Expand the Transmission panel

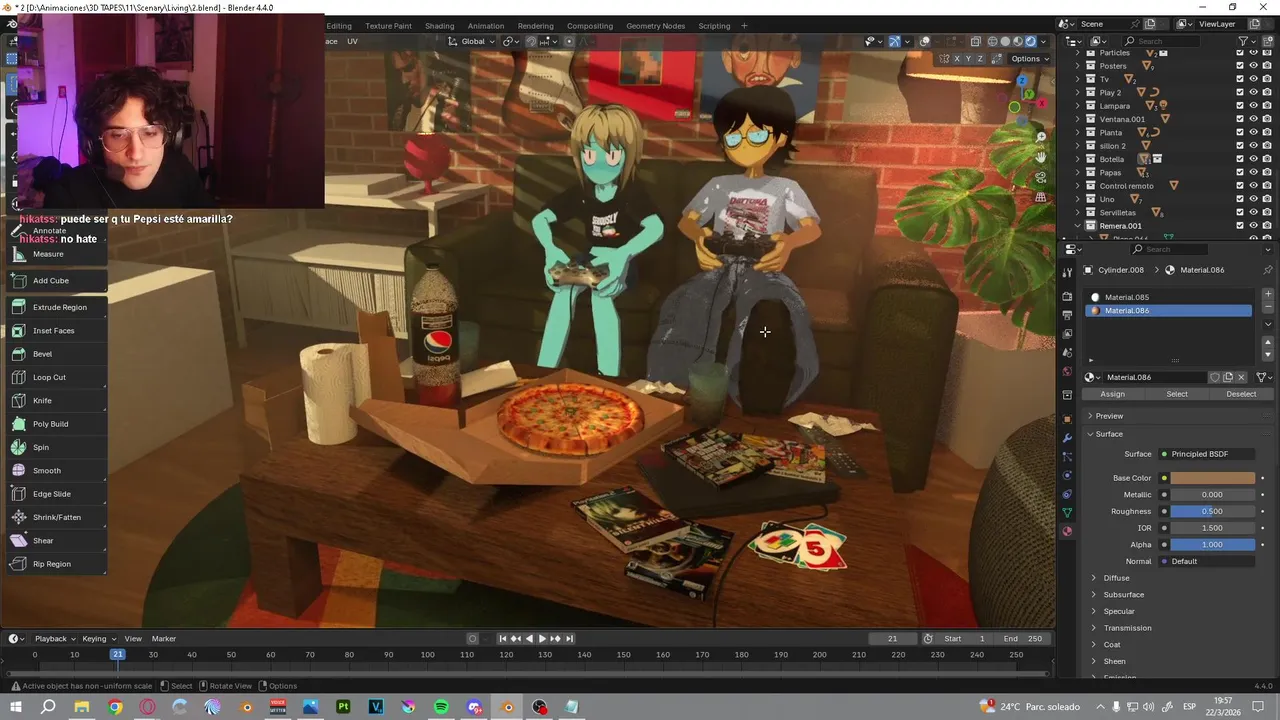point(1127,628)
